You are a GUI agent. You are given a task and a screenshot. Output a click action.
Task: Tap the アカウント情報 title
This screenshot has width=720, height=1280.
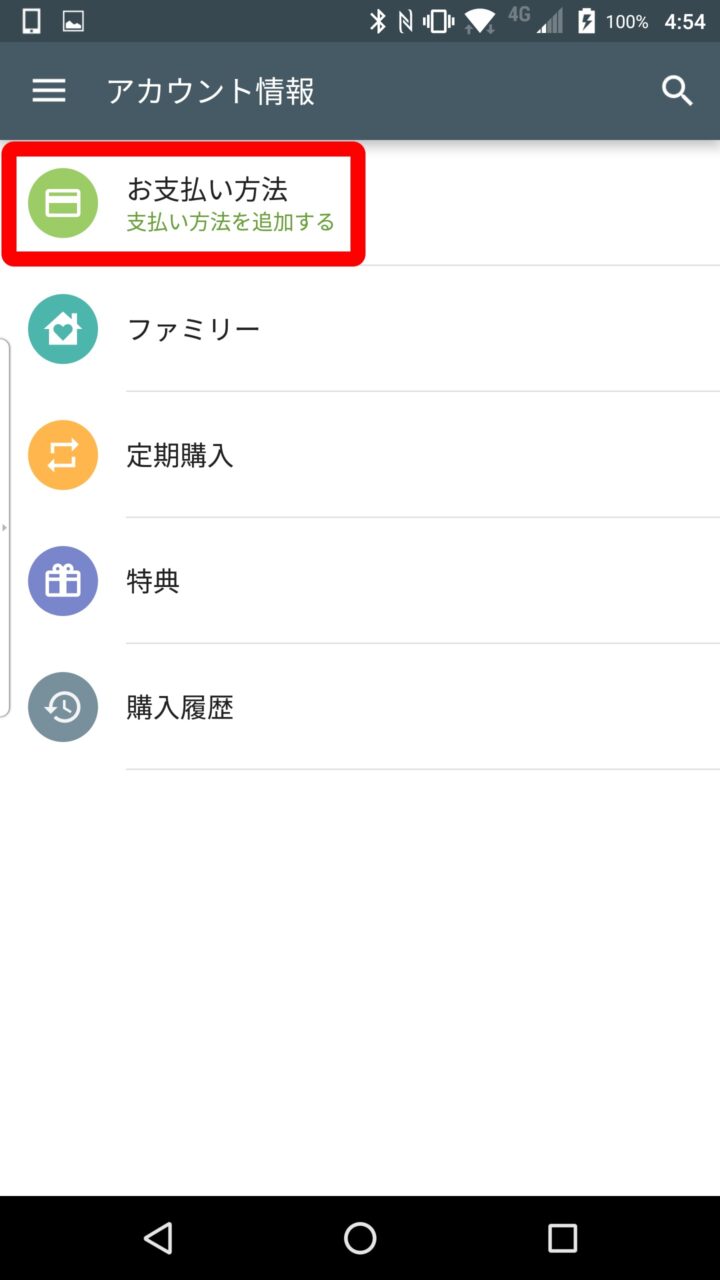tap(210, 92)
